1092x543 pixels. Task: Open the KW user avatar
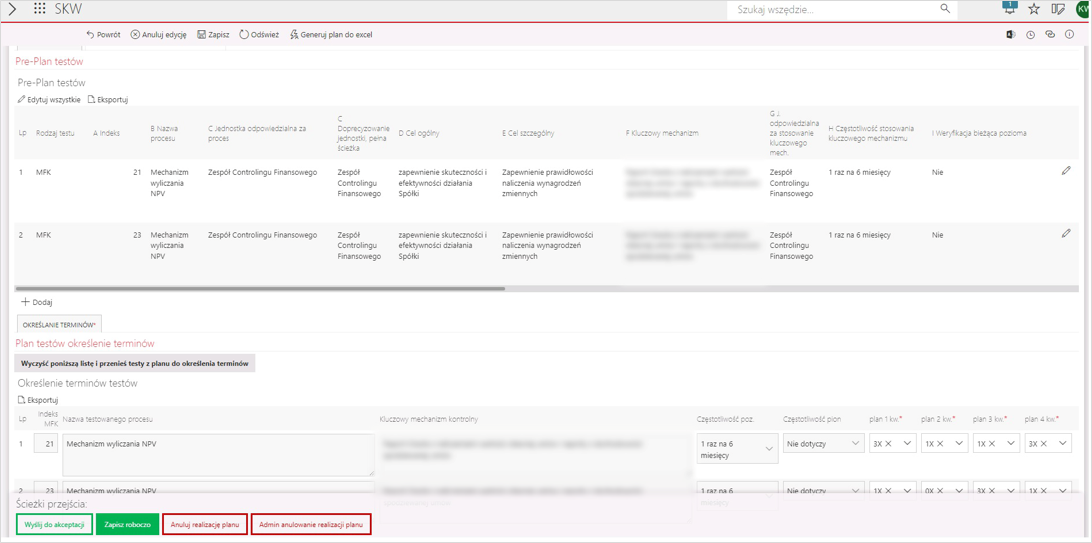(x=1083, y=9)
